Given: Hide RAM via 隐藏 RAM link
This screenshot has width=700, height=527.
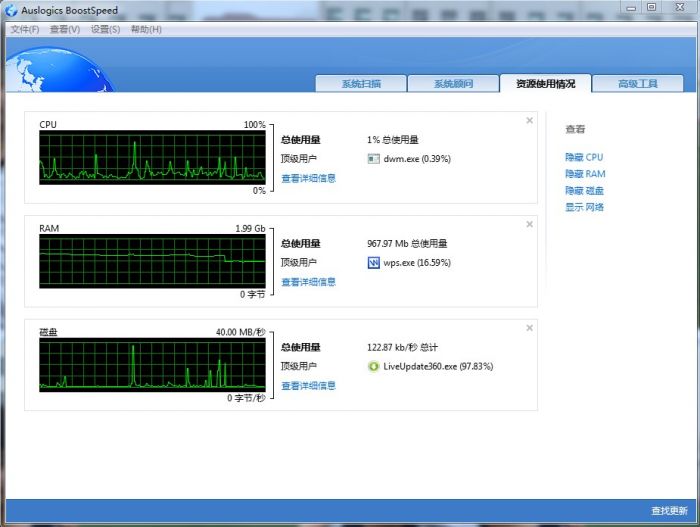Looking at the screenshot, I should coord(585,174).
